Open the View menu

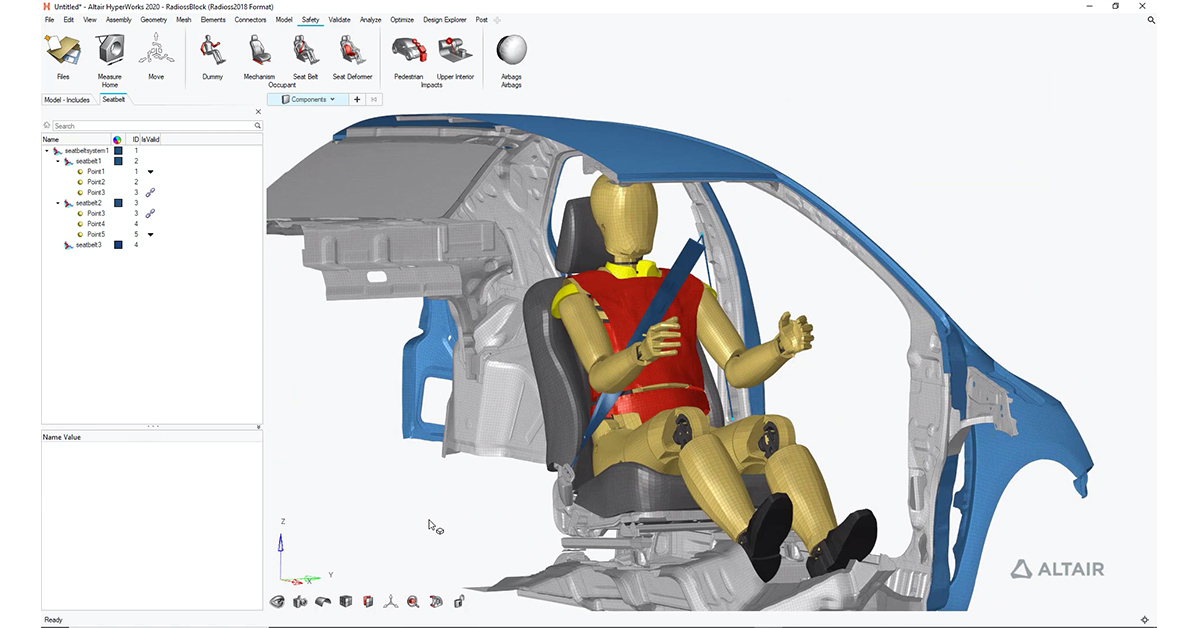(90, 19)
